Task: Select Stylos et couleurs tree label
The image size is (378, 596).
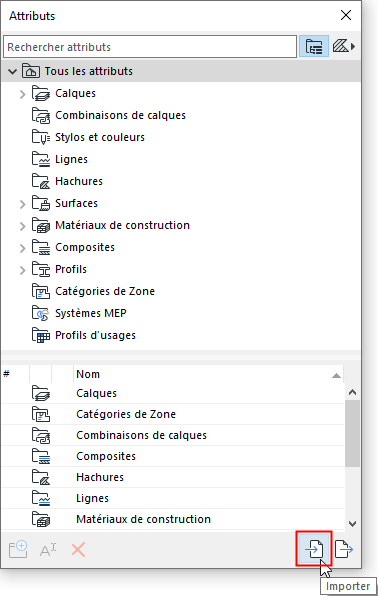Action: (100, 137)
